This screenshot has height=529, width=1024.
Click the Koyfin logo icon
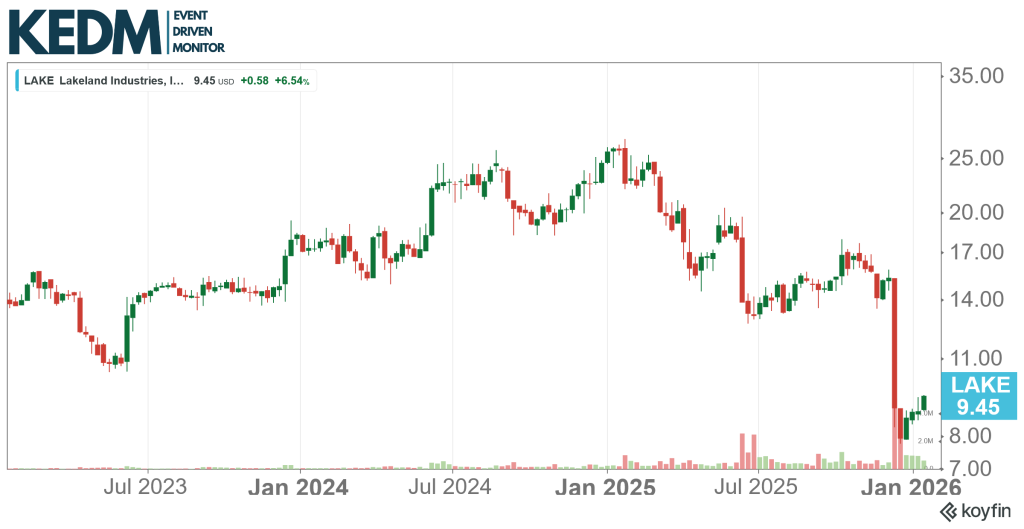948,512
